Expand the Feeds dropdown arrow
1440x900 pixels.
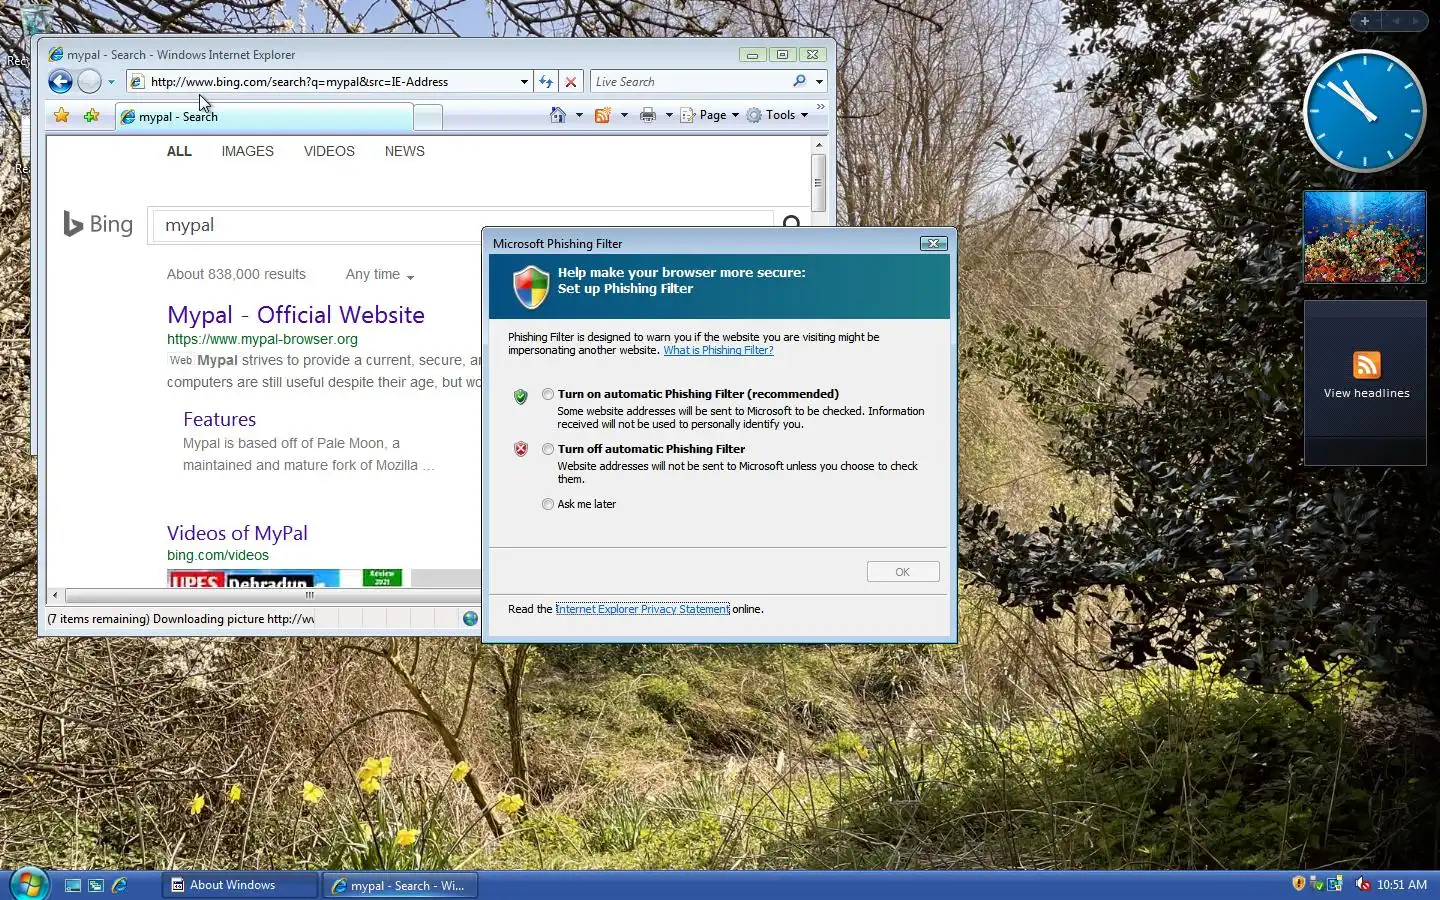point(624,115)
